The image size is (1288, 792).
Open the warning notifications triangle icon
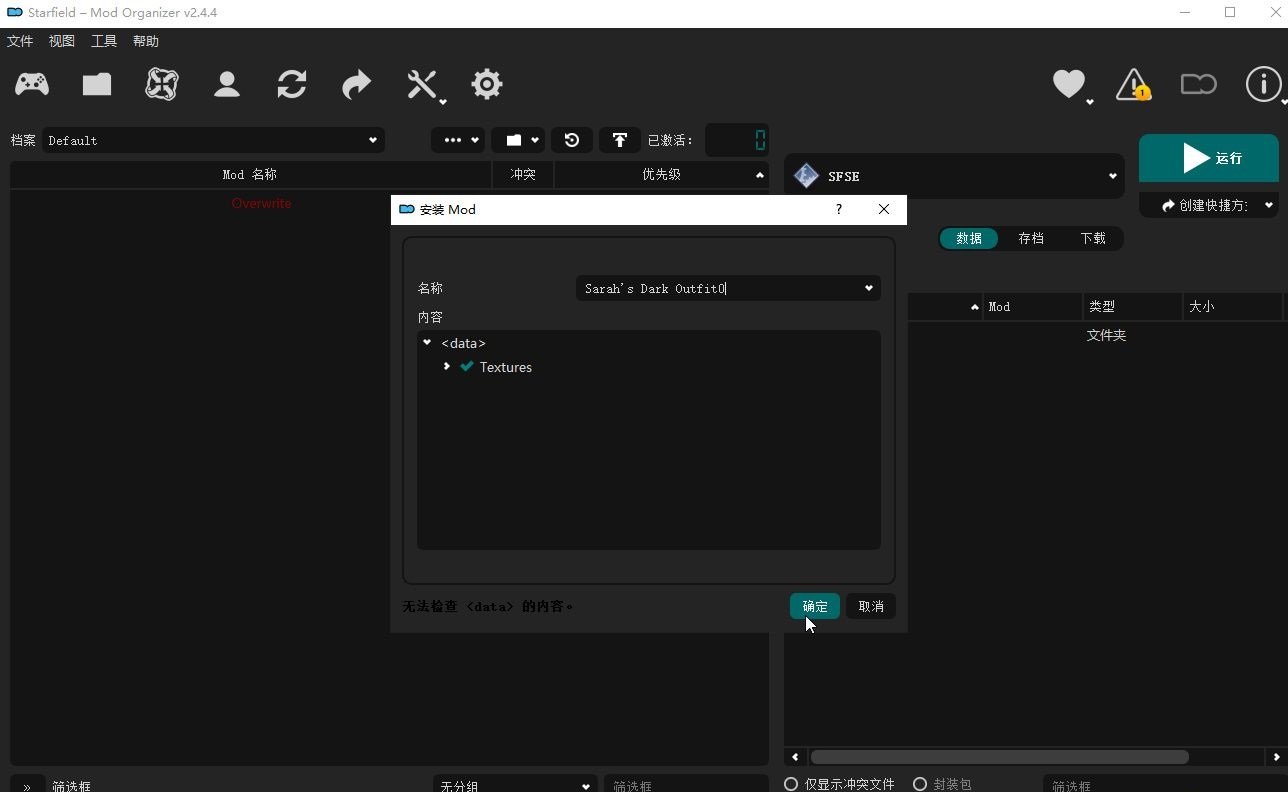1133,84
